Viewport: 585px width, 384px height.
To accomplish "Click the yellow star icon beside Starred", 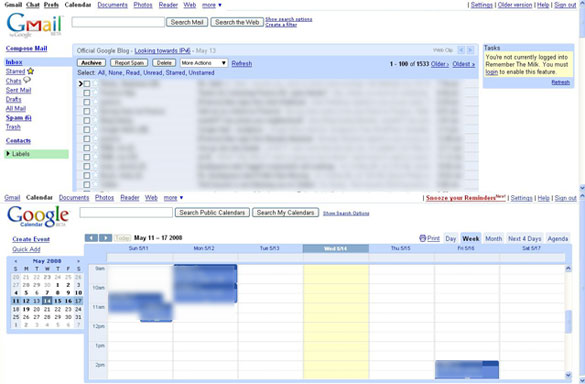I will 31,71.
